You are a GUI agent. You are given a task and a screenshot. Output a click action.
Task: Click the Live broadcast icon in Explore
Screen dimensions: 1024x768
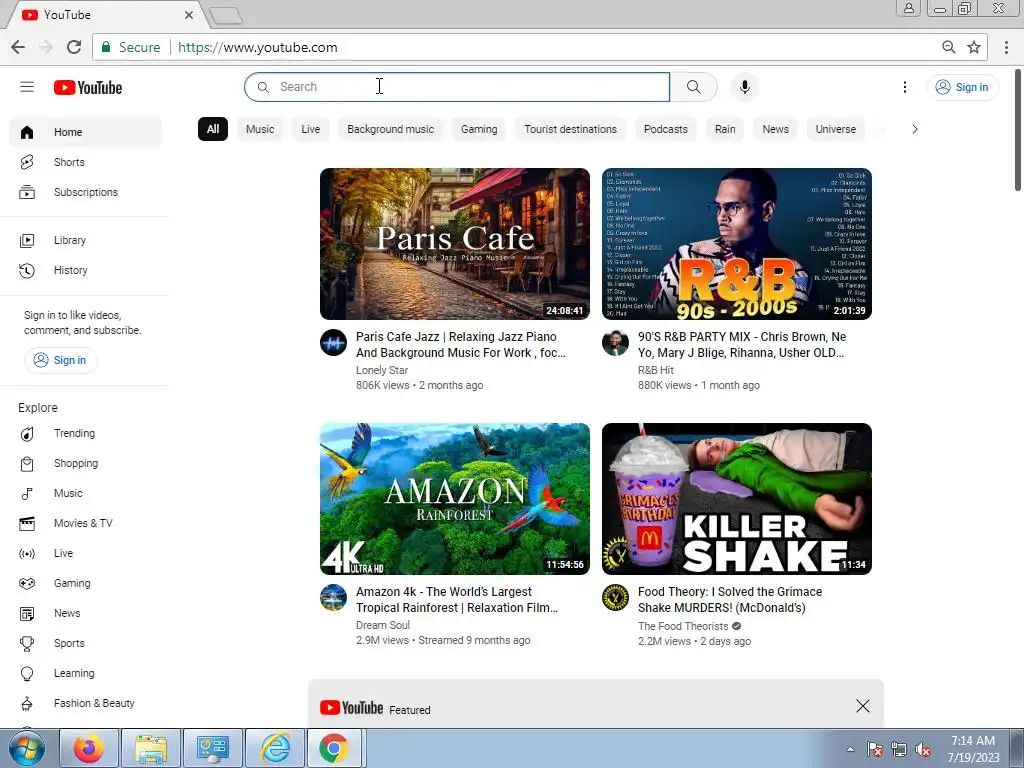pyautogui.click(x=27, y=554)
